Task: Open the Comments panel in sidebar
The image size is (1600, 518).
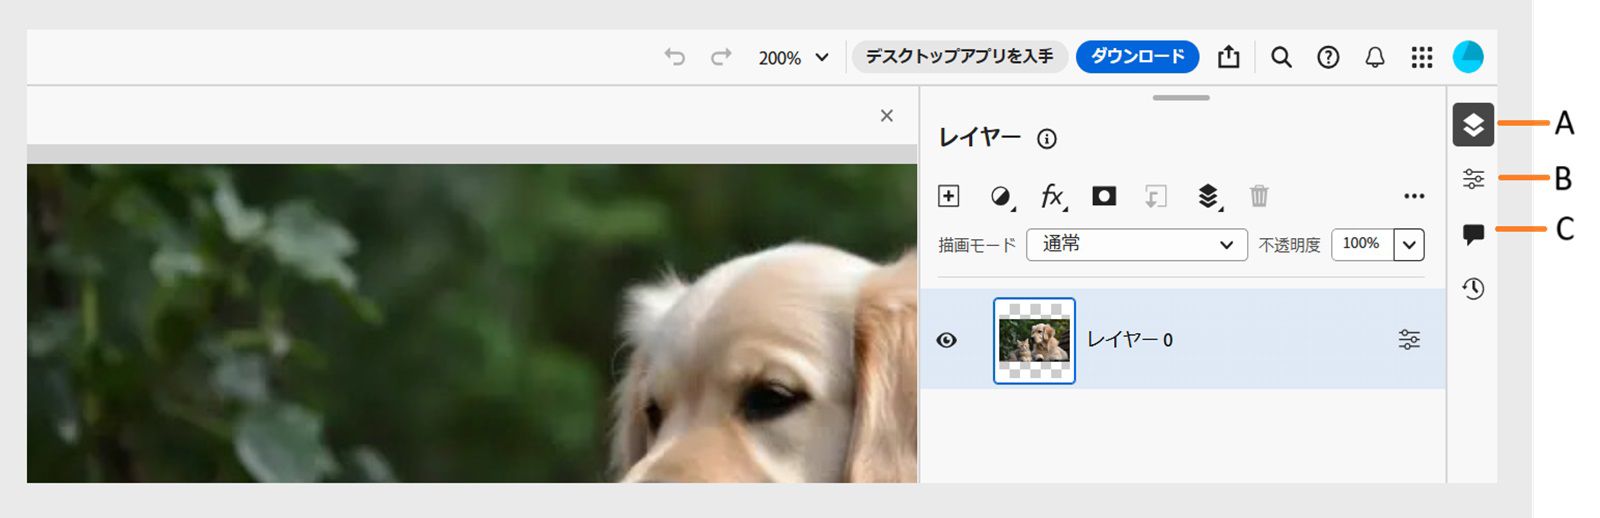Action: 1473,234
